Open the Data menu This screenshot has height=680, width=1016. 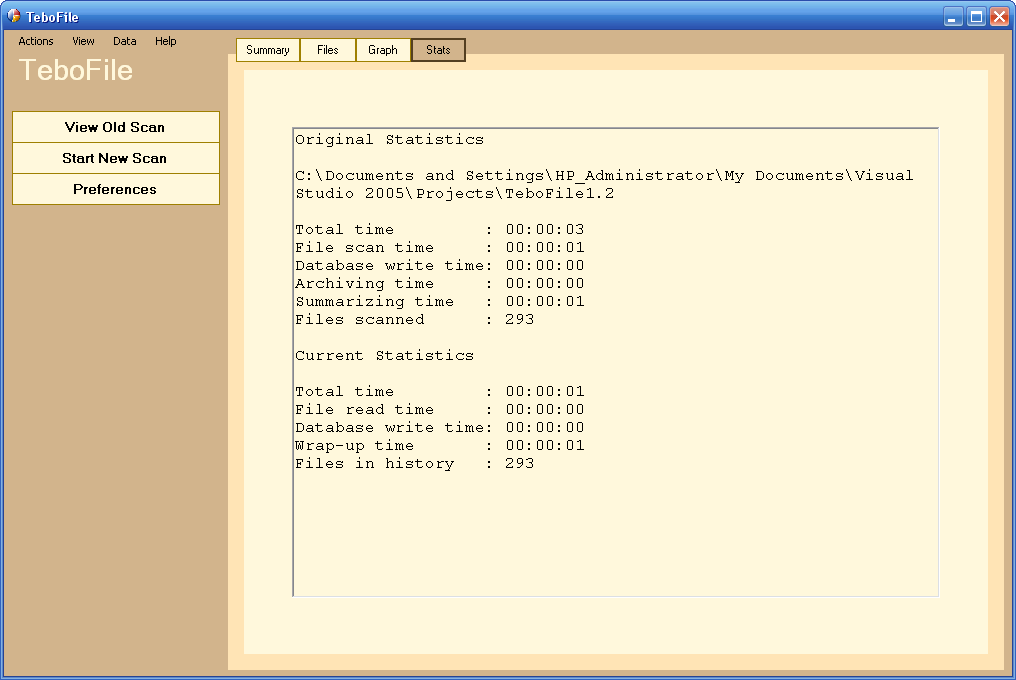click(x=124, y=41)
